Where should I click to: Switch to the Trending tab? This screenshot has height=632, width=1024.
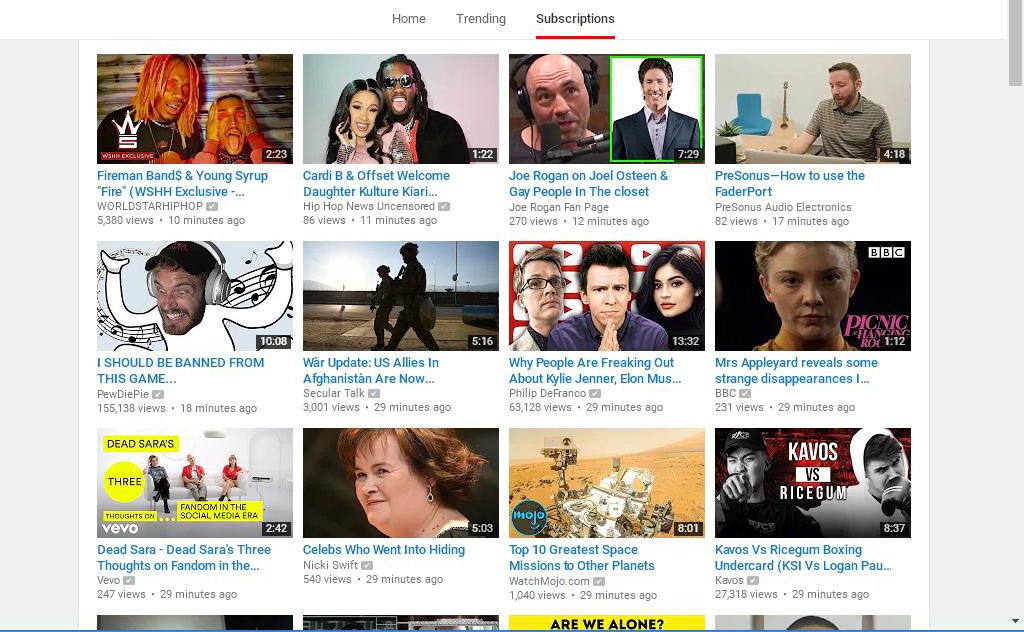tap(481, 19)
